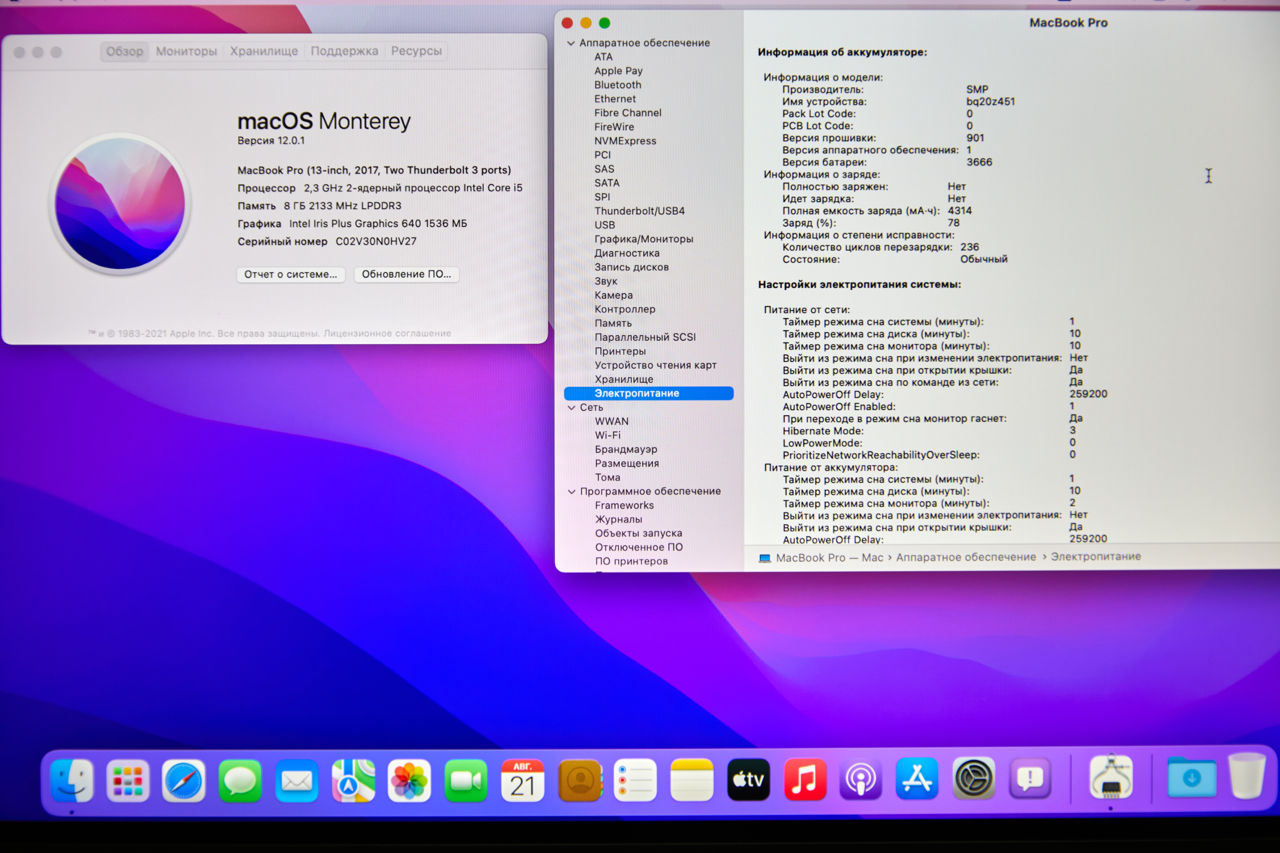The width and height of the screenshot is (1280, 853).
Task: Open Reminders app in Dock
Action: coord(635,780)
